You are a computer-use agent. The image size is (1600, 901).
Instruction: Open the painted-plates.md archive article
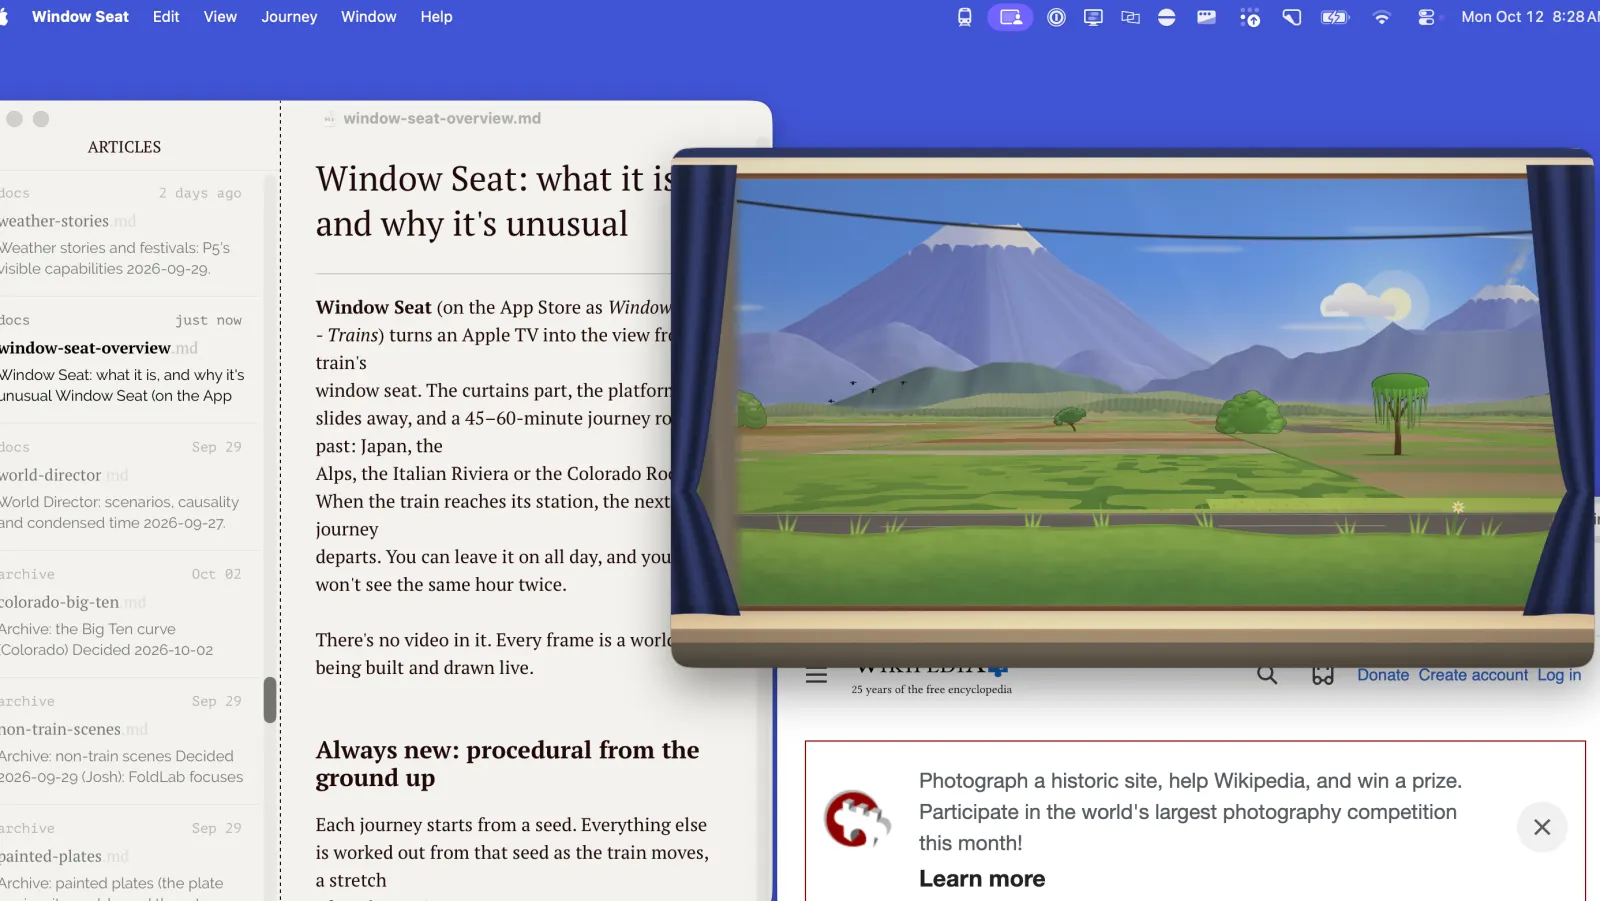pyautogui.click(x=130, y=854)
